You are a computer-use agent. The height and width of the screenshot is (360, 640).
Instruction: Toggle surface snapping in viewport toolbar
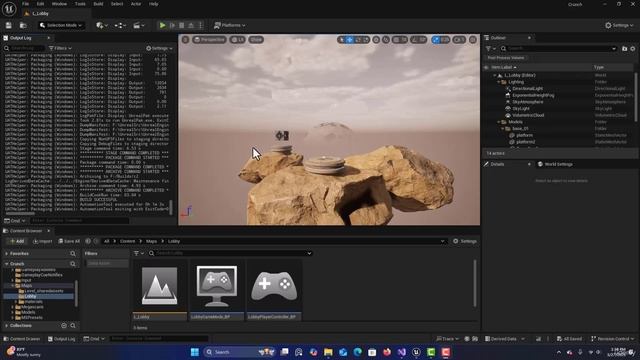[386, 40]
